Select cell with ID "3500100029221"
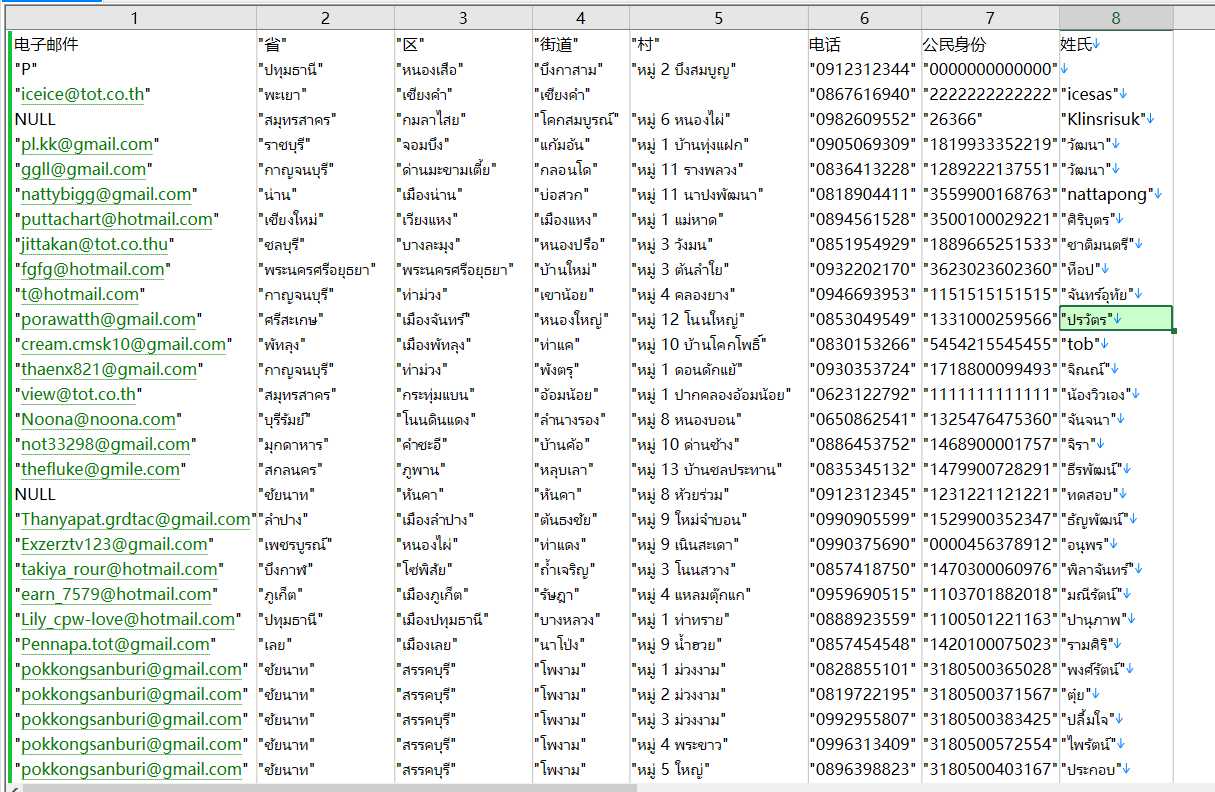Viewport: 1215px width, 792px height. [990, 219]
